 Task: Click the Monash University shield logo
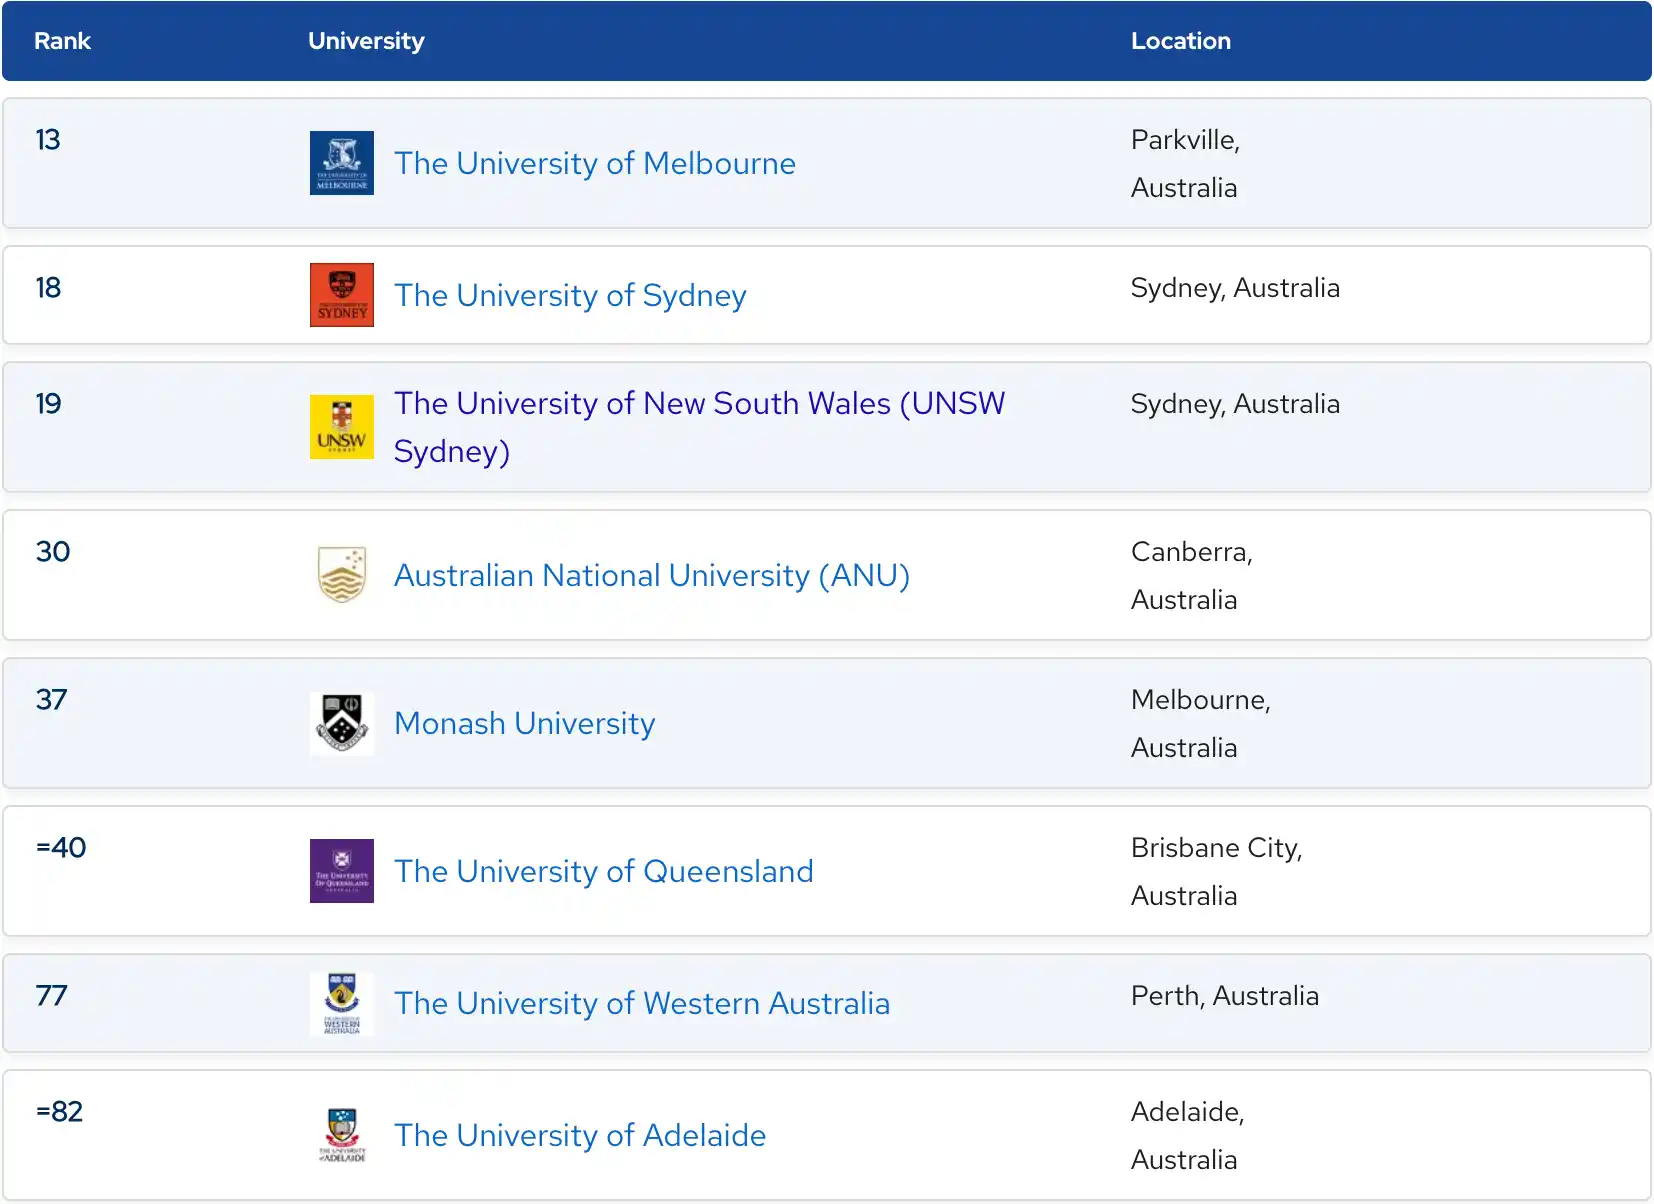342,723
